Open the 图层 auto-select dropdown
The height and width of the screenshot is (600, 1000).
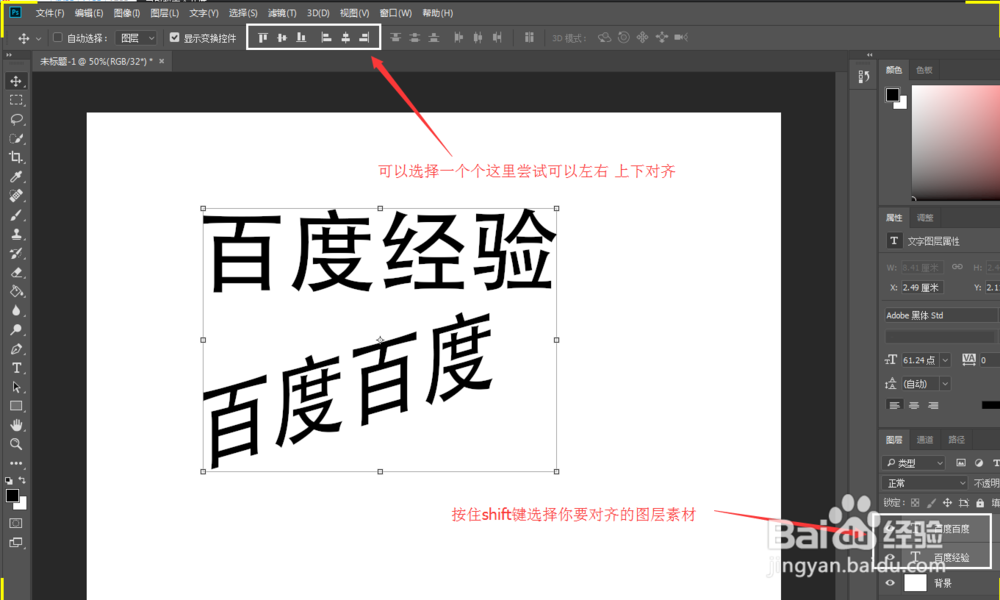click(x=136, y=38)
